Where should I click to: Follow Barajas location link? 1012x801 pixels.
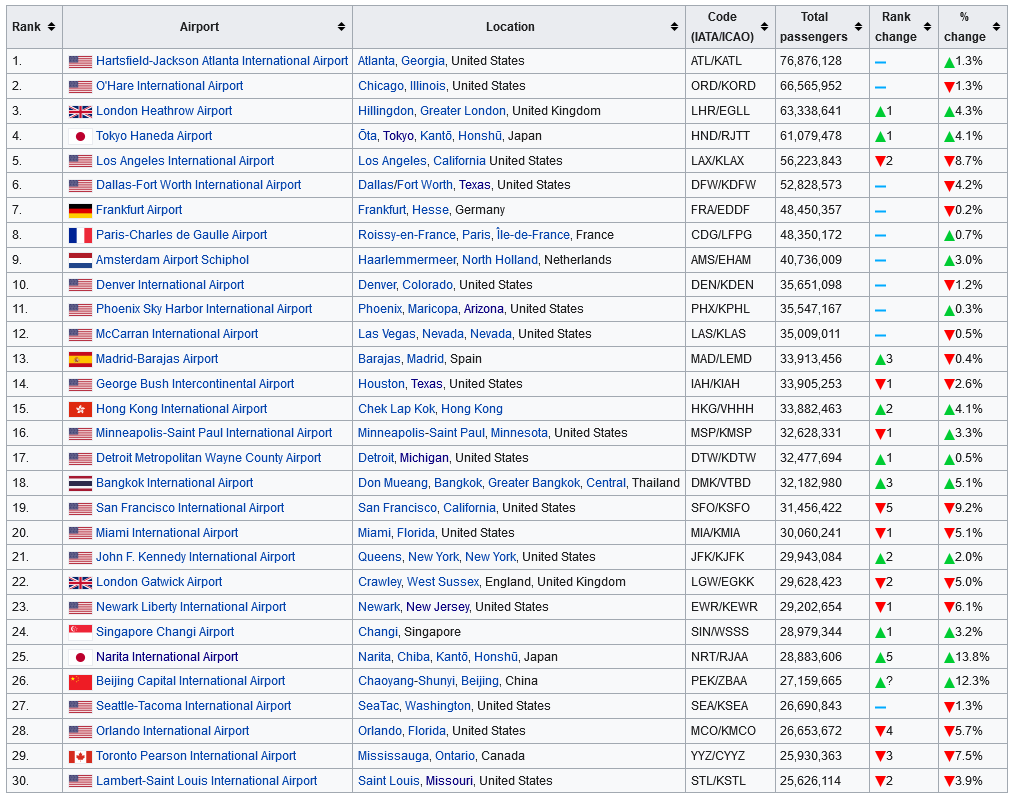click(379, 359)
